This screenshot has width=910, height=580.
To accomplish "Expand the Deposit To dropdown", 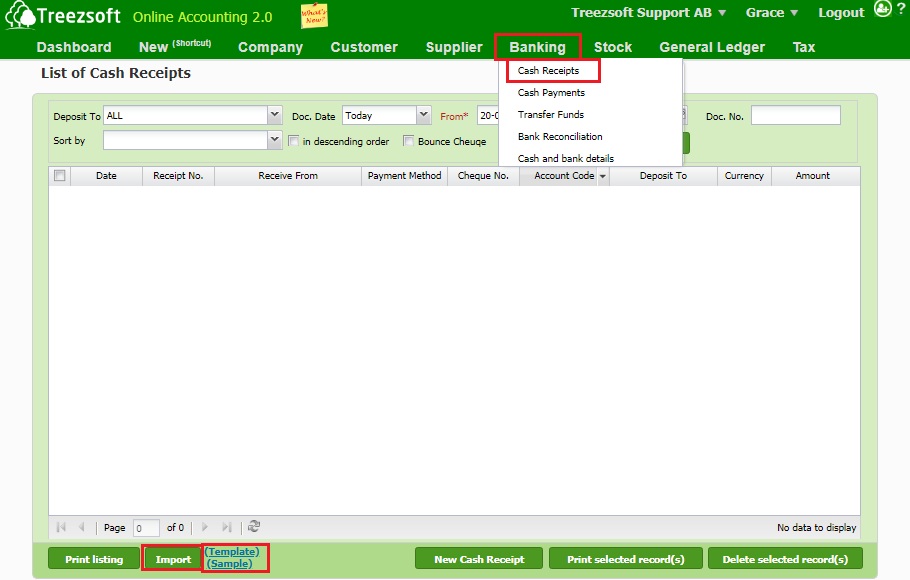I will point(275,116).
